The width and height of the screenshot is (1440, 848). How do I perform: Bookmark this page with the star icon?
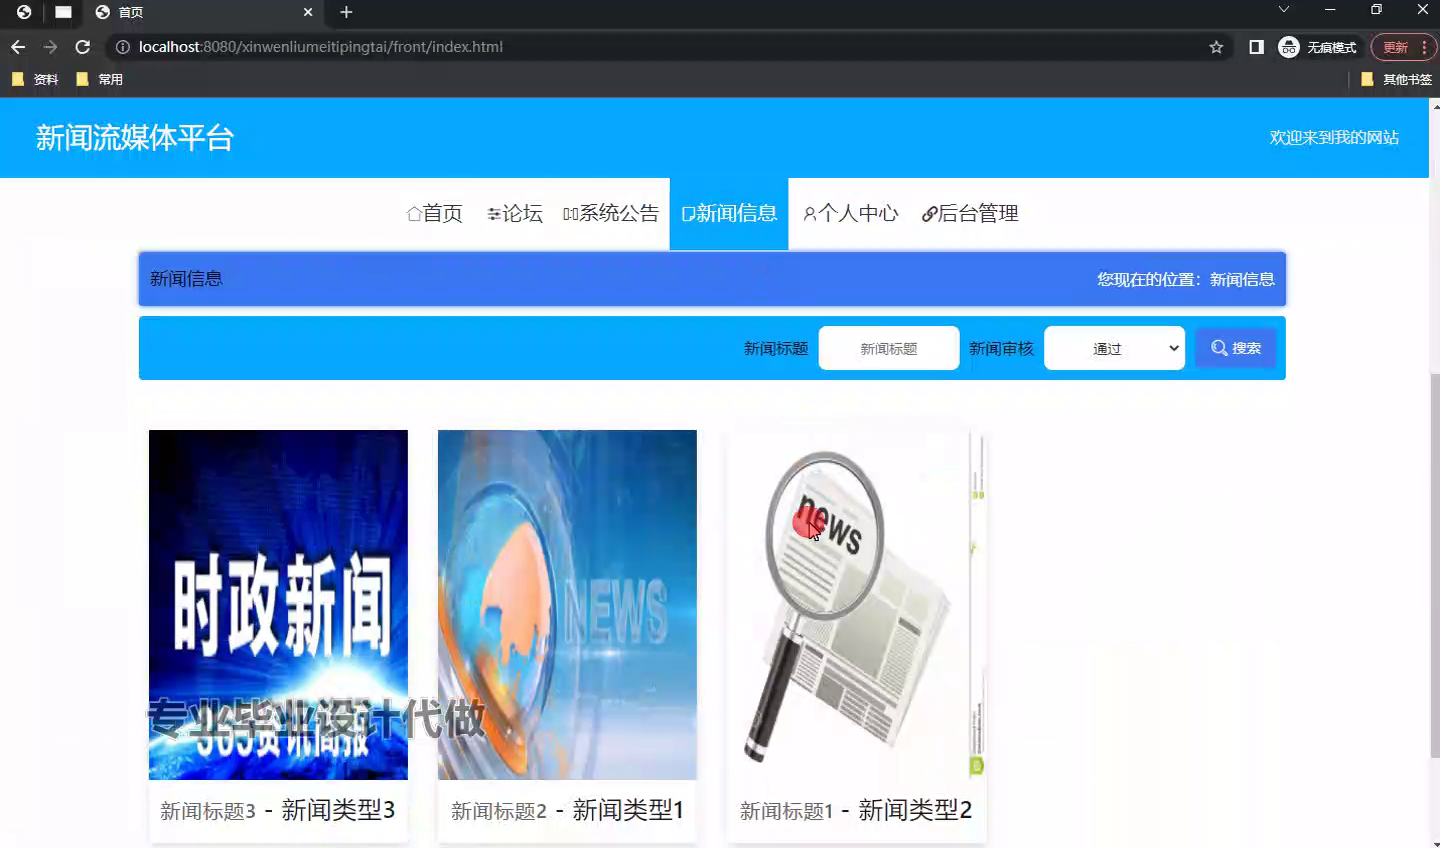point(1216,47)
